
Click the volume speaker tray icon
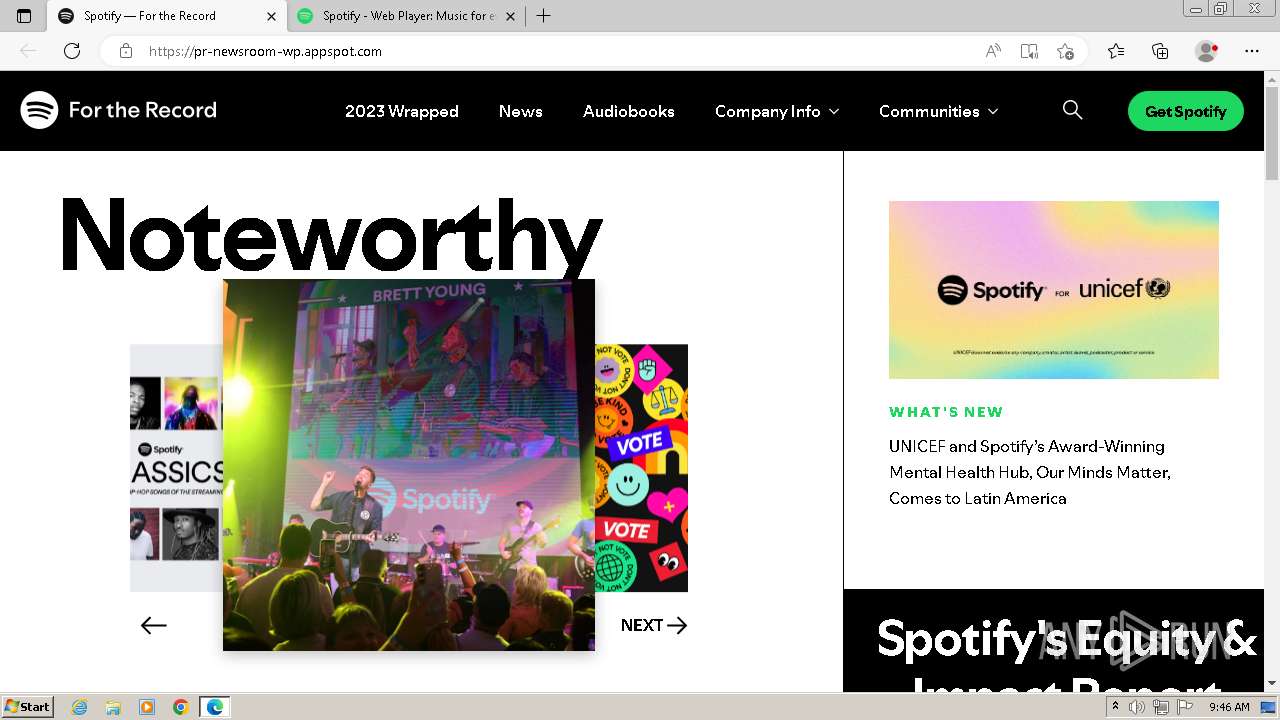pos(1137,707)
